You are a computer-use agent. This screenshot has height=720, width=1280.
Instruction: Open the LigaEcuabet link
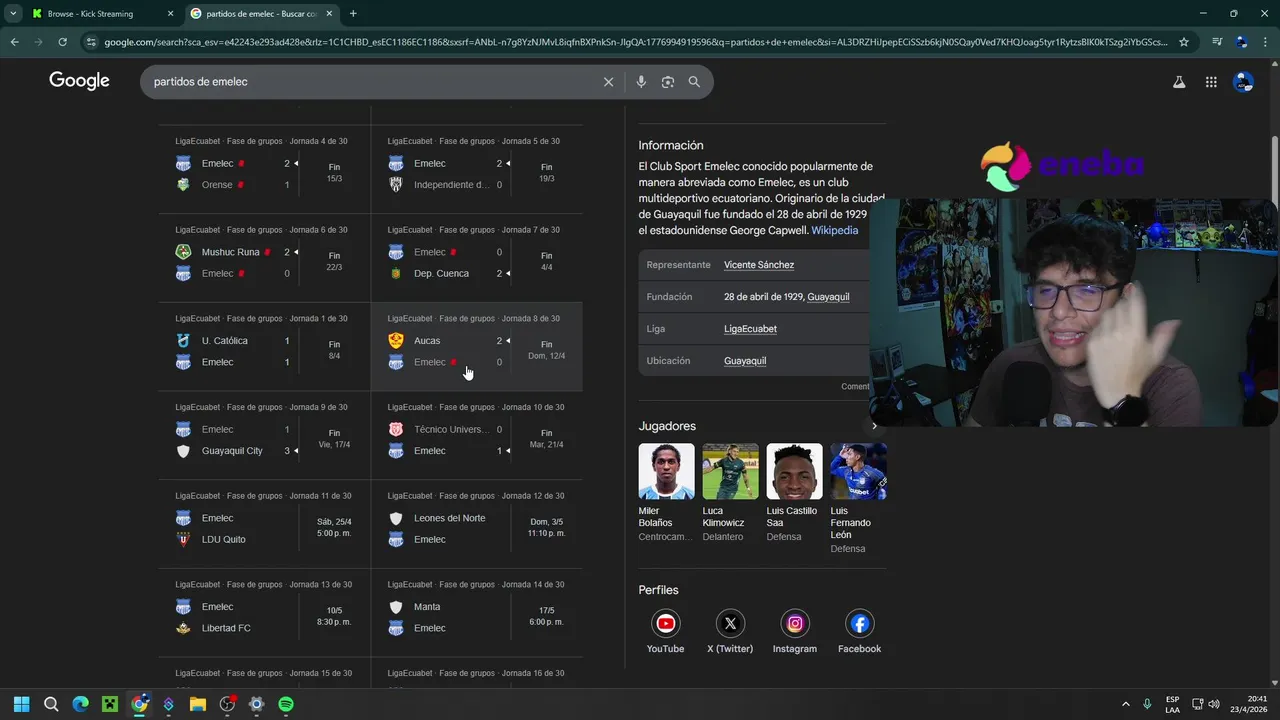(750, 329)
